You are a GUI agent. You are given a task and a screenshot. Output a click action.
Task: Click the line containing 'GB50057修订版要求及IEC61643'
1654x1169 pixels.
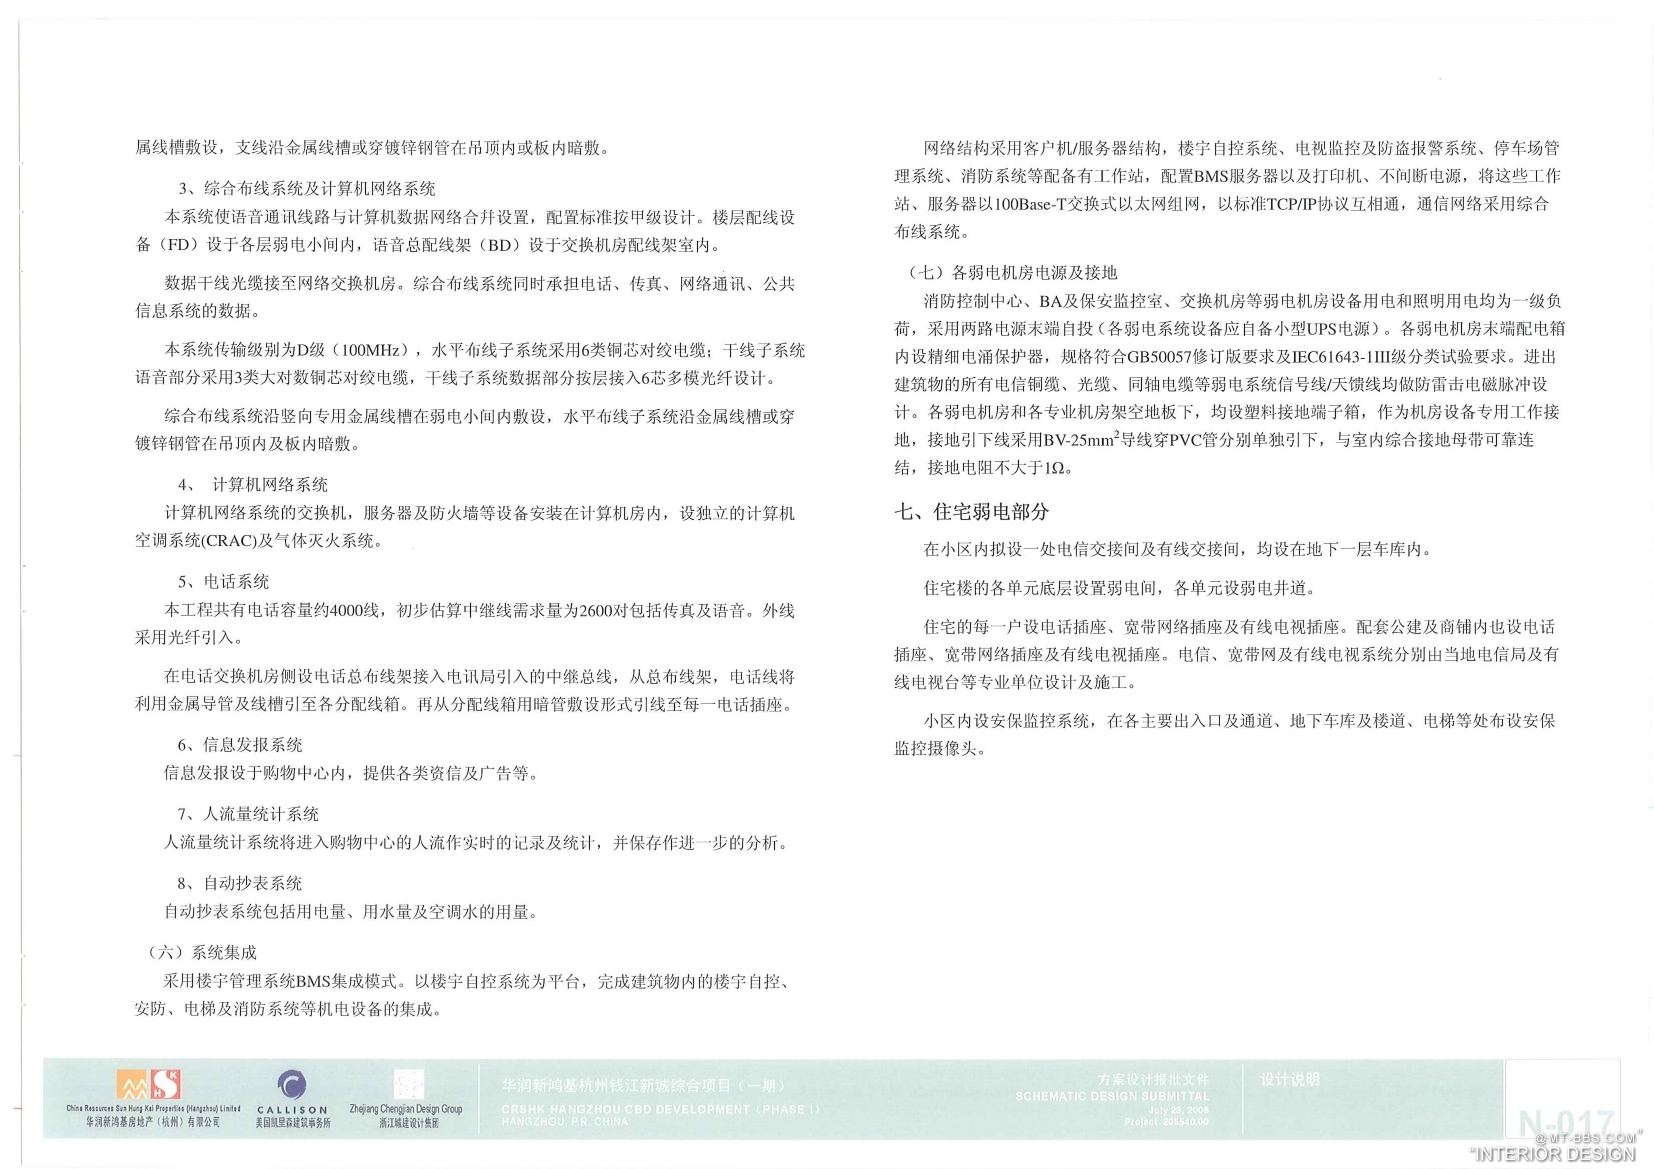click(1226, 357)
